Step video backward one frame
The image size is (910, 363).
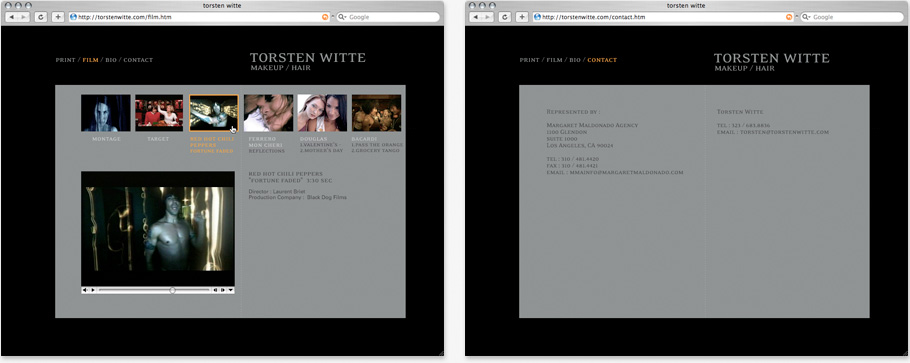click(x=215, y=290)
